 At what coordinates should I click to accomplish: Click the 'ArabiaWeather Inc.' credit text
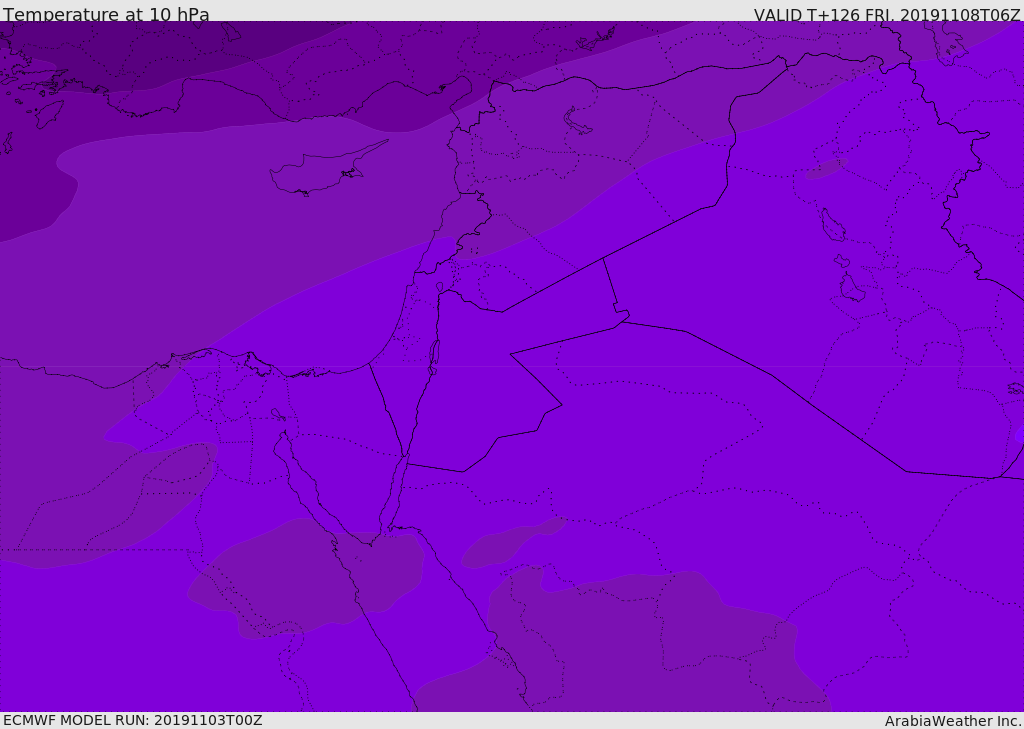(954, 721)
